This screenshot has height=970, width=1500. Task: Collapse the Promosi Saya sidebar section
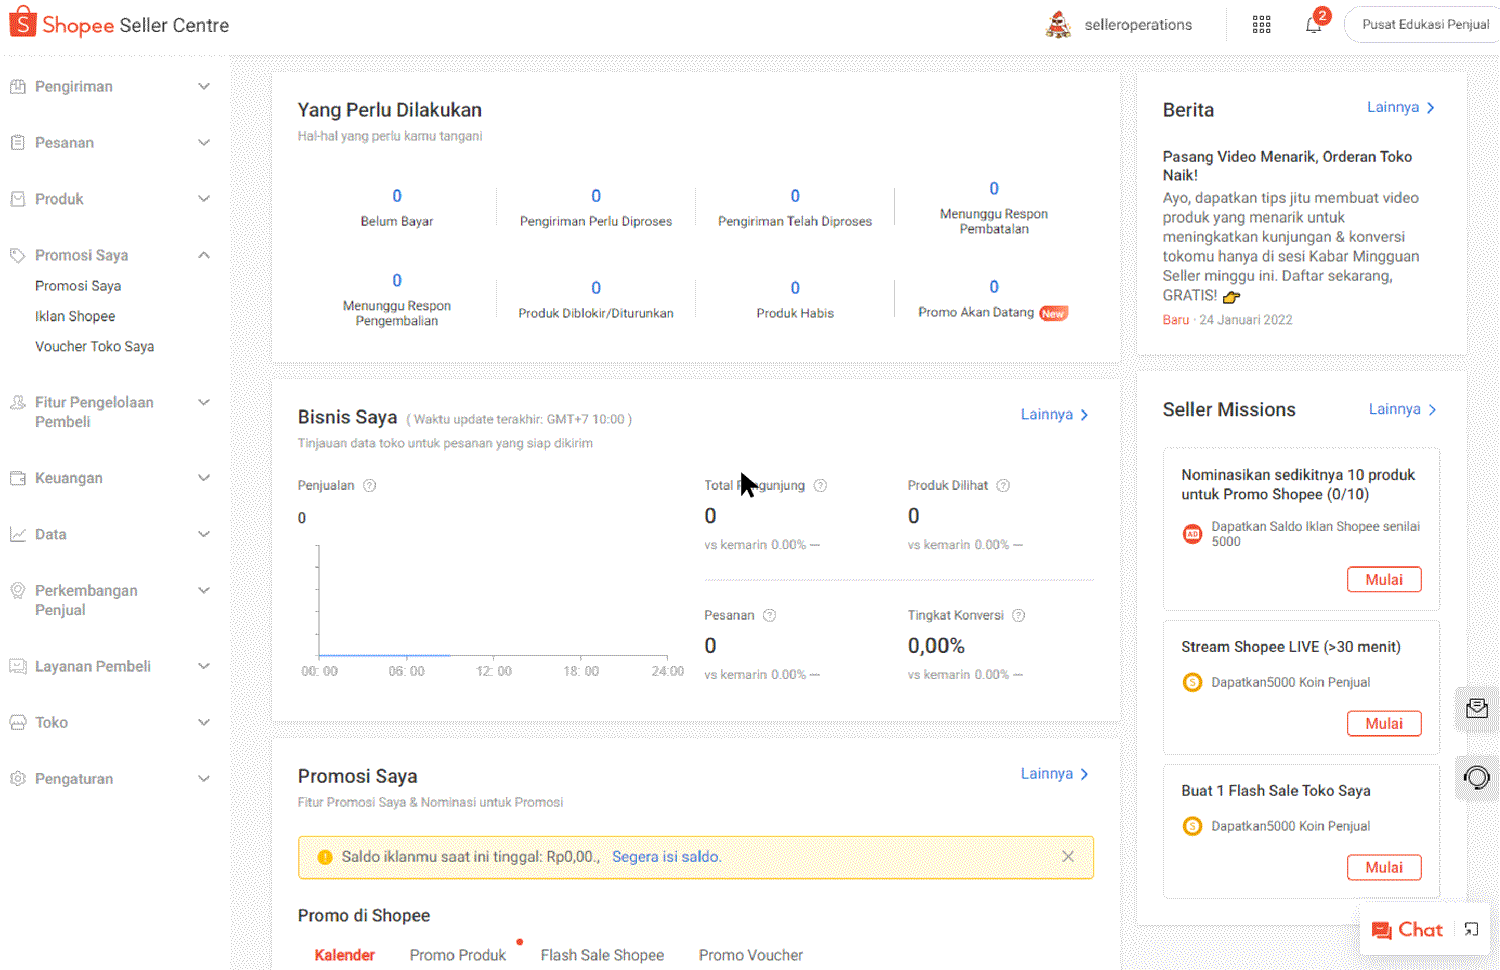point(110,255)
